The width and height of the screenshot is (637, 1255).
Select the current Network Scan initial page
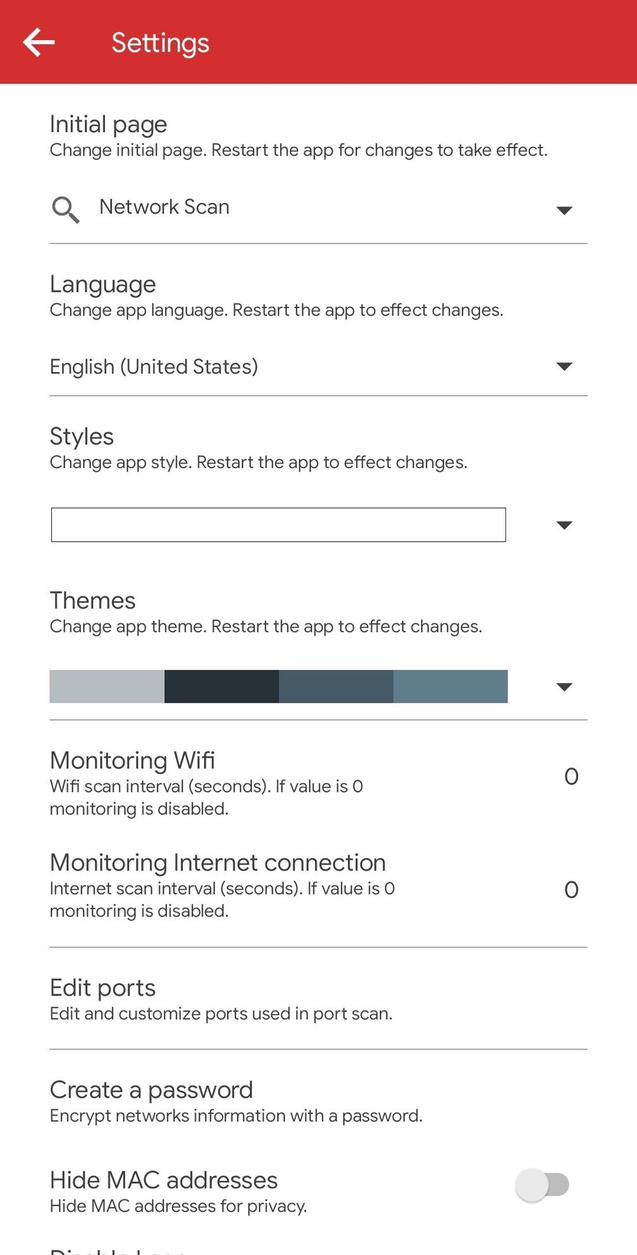163,207
